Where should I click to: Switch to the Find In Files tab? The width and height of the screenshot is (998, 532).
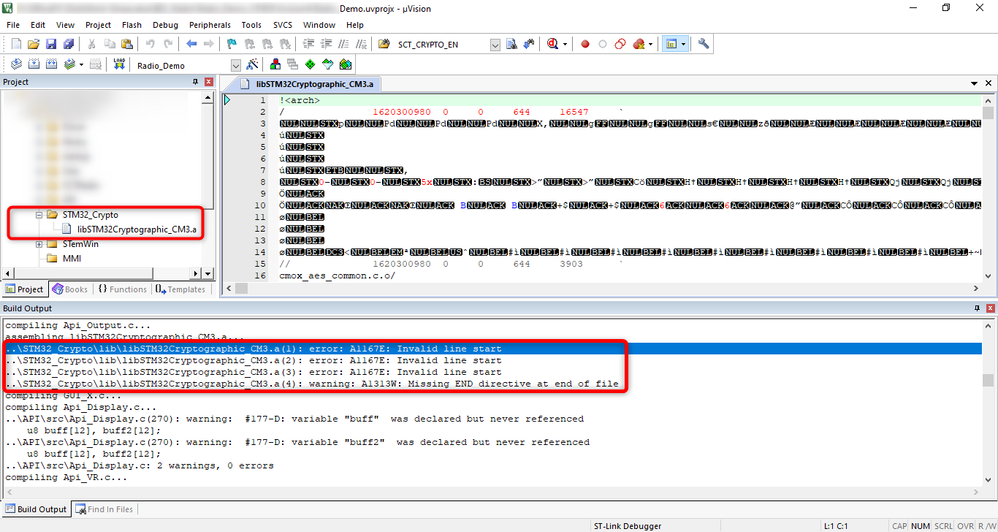[104, 509]
